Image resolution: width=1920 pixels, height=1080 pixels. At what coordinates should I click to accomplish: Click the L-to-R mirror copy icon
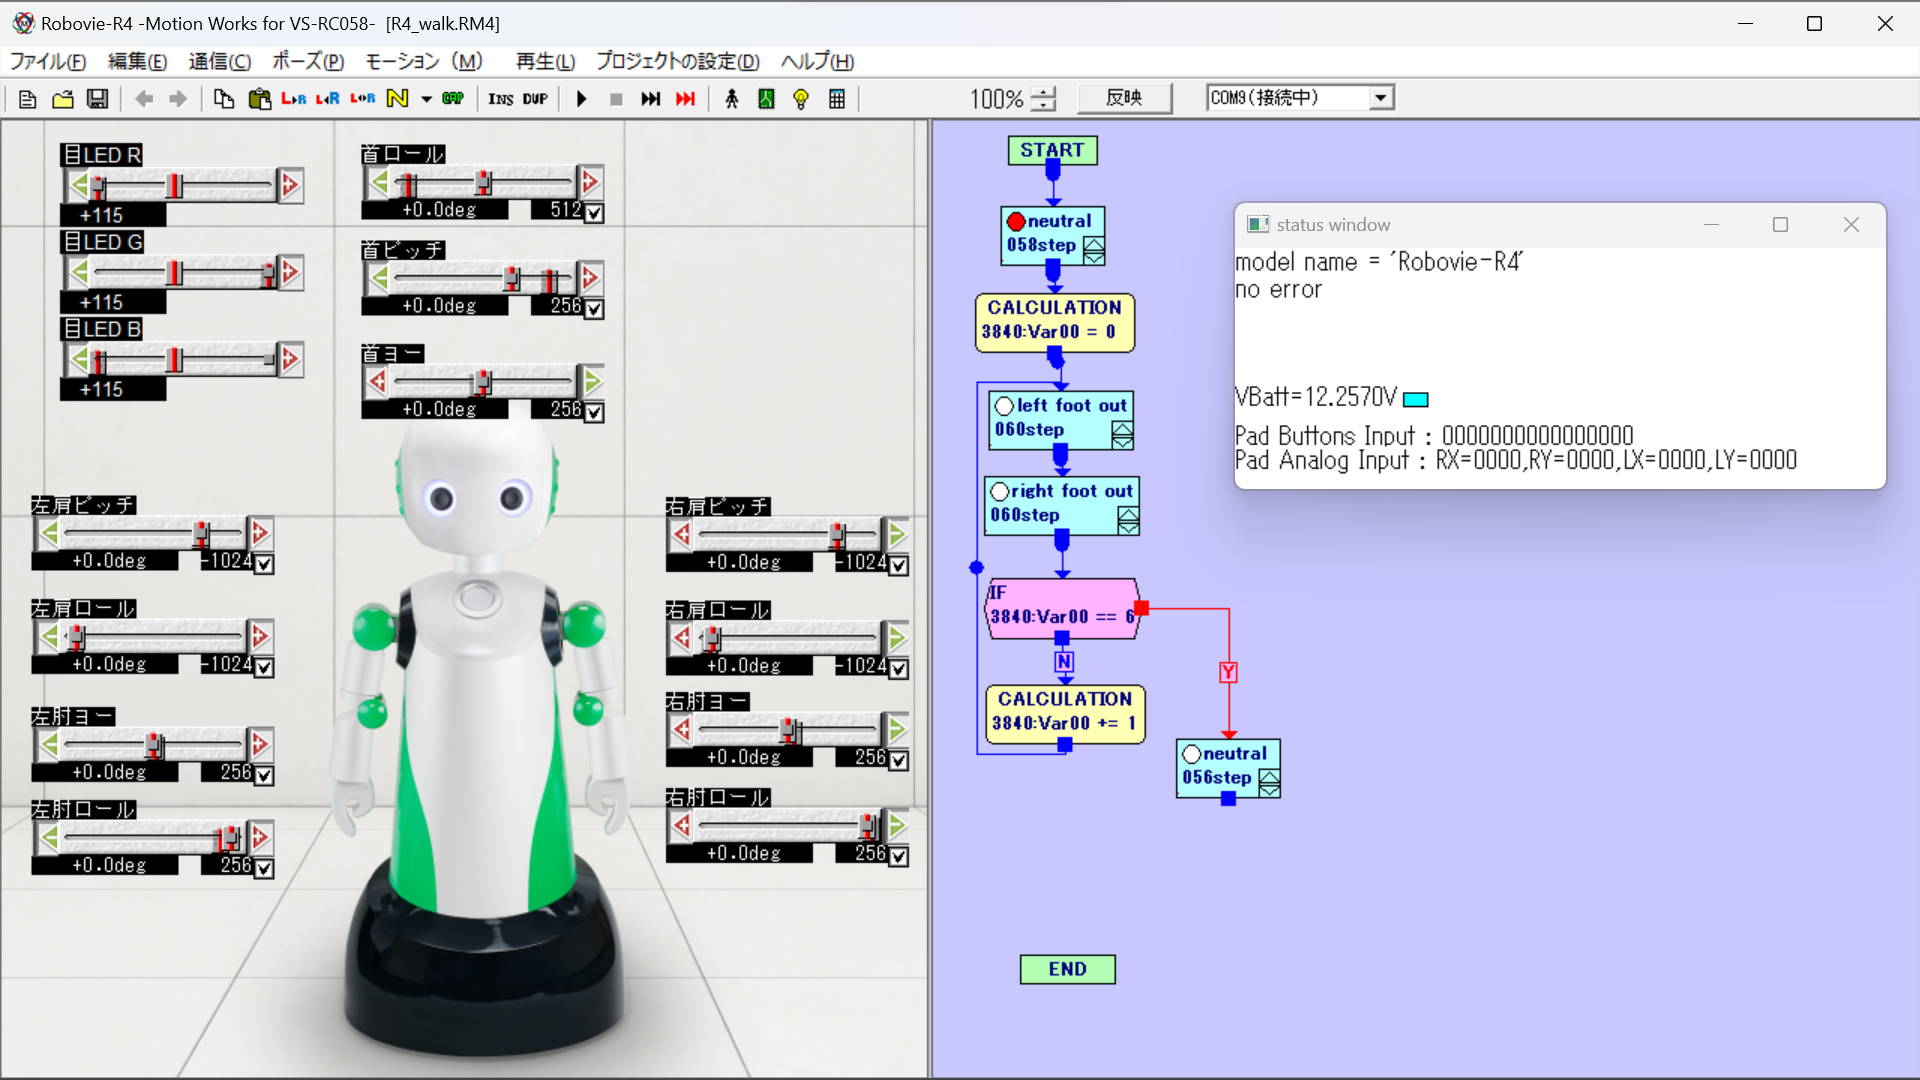tap(293, 99)
